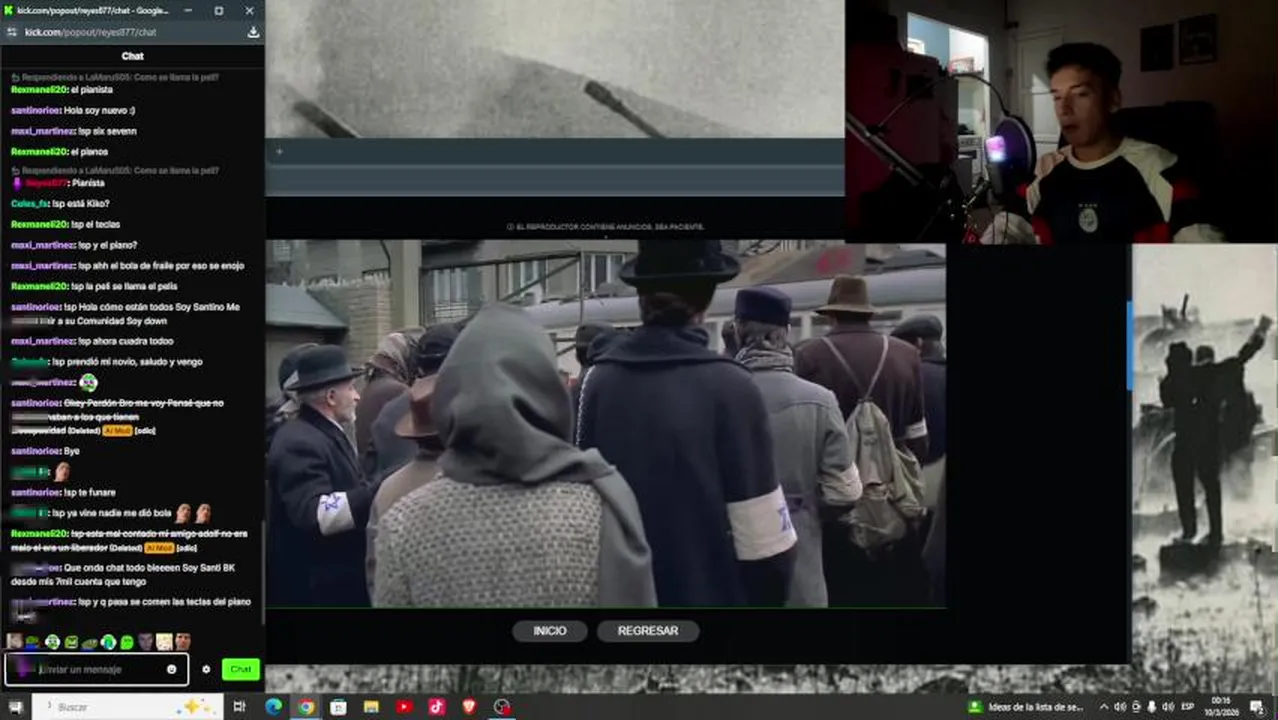
Task: Click the first speaker volume tray icon
Action: click(x=1120, y=707)
